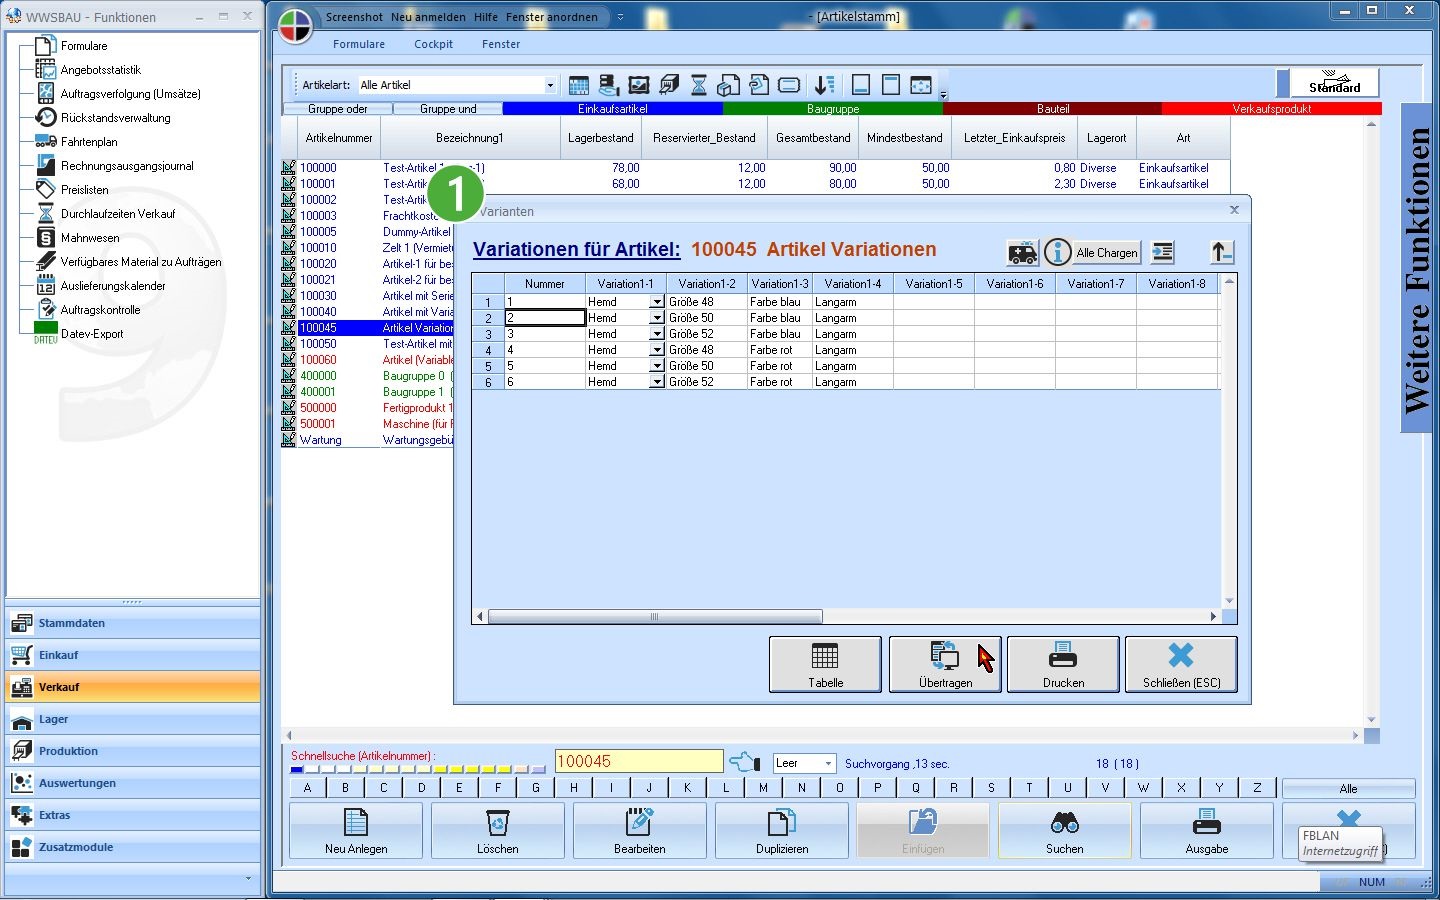This screenshot has width=1440, height=900.
Task: Click the Suchen binoculars button
Action: 1065,830
